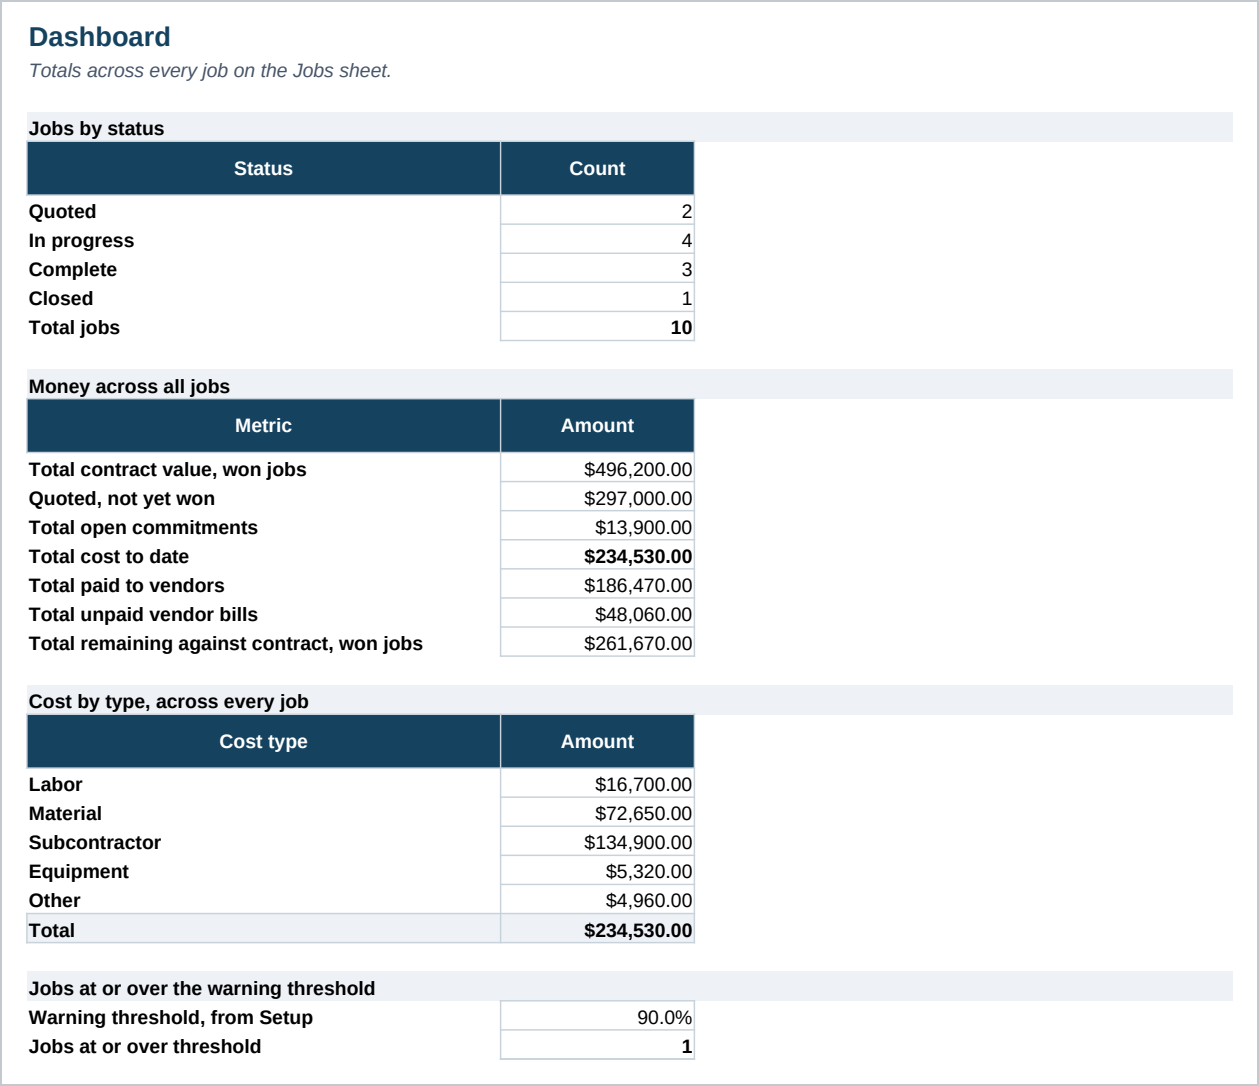1259x1086 pixels.
Task: Select 'Total remaining against contract, won jobs' label
Action: [226, 643]
